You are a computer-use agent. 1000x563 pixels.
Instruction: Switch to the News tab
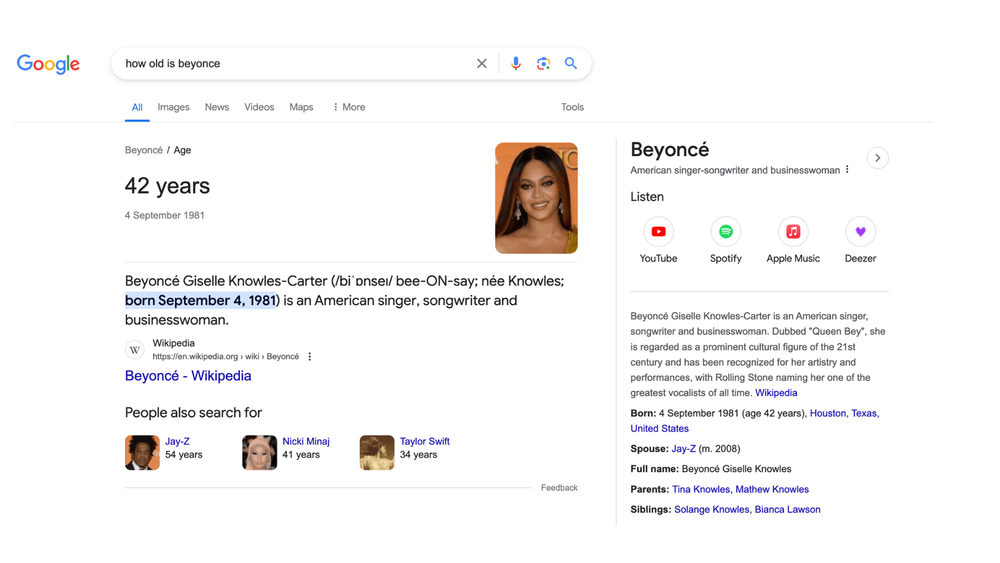217,107
